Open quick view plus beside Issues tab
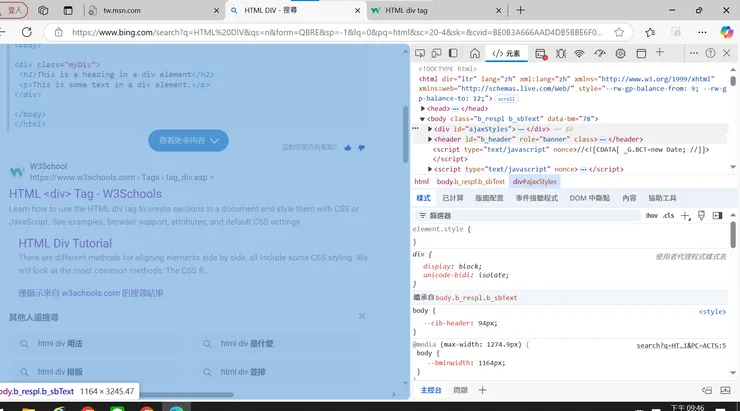Image resolution: width=740 pixels, height=411 pixels. pyautogui.click(x=482, y=390)
